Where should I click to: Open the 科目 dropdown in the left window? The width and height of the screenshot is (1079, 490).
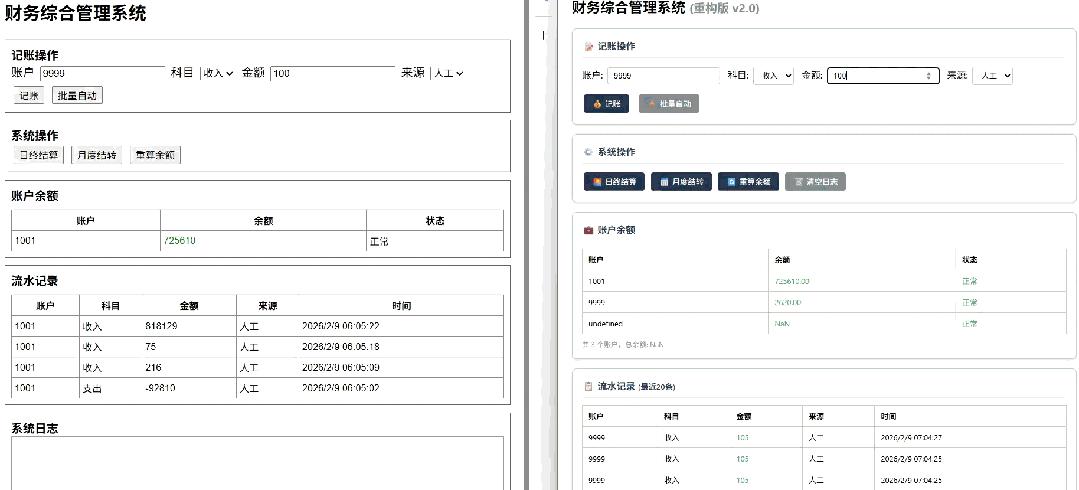[217, 73]
